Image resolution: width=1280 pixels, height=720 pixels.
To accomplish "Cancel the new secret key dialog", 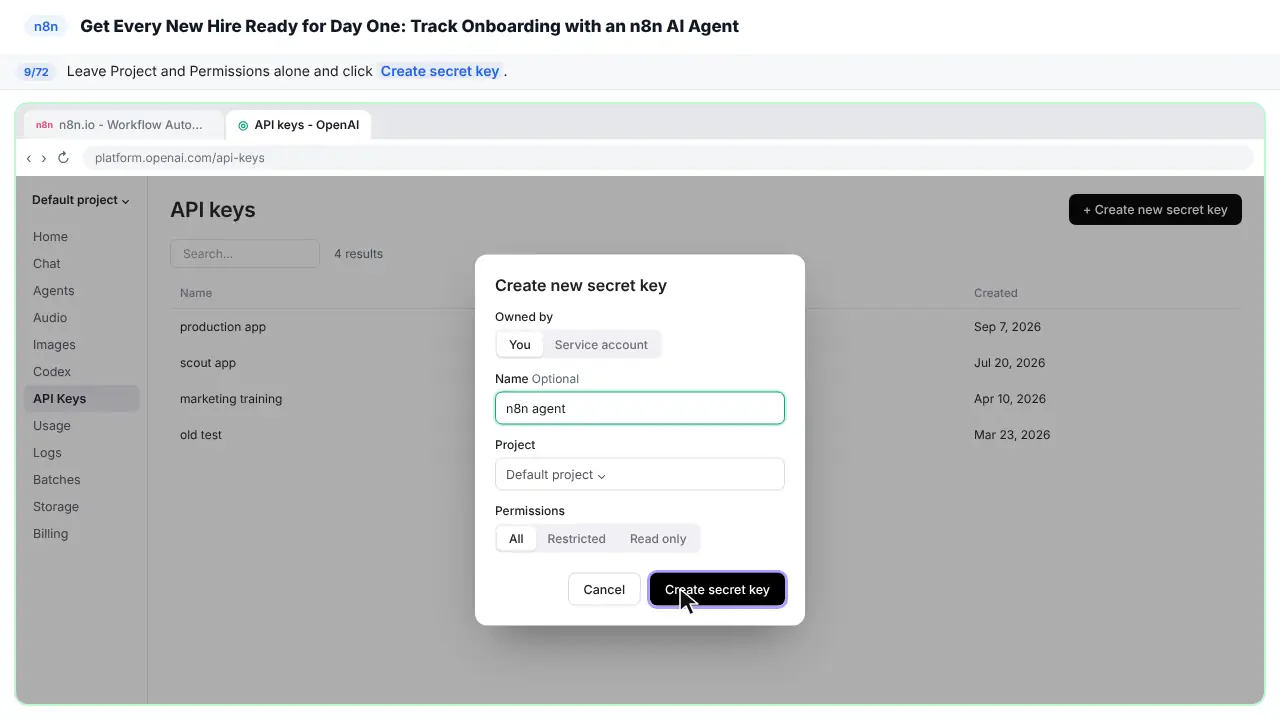I will (604, 590).
